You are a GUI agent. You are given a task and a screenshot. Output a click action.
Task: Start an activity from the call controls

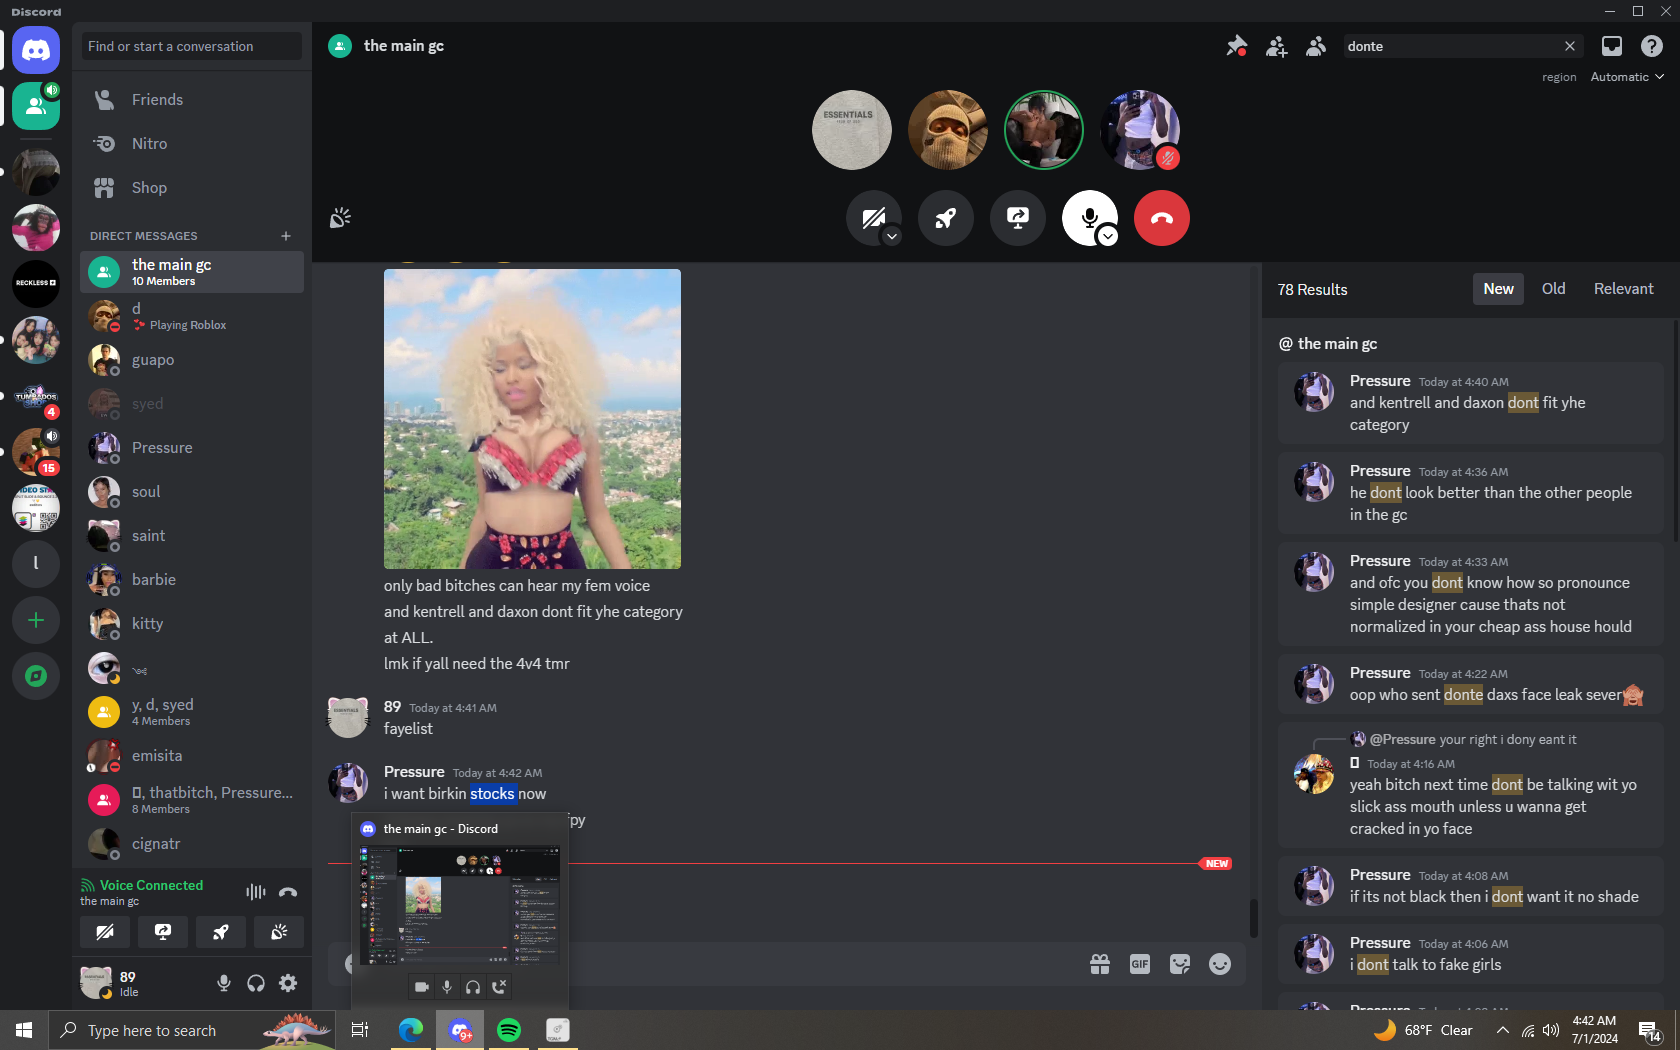click(x=946, y=218)
